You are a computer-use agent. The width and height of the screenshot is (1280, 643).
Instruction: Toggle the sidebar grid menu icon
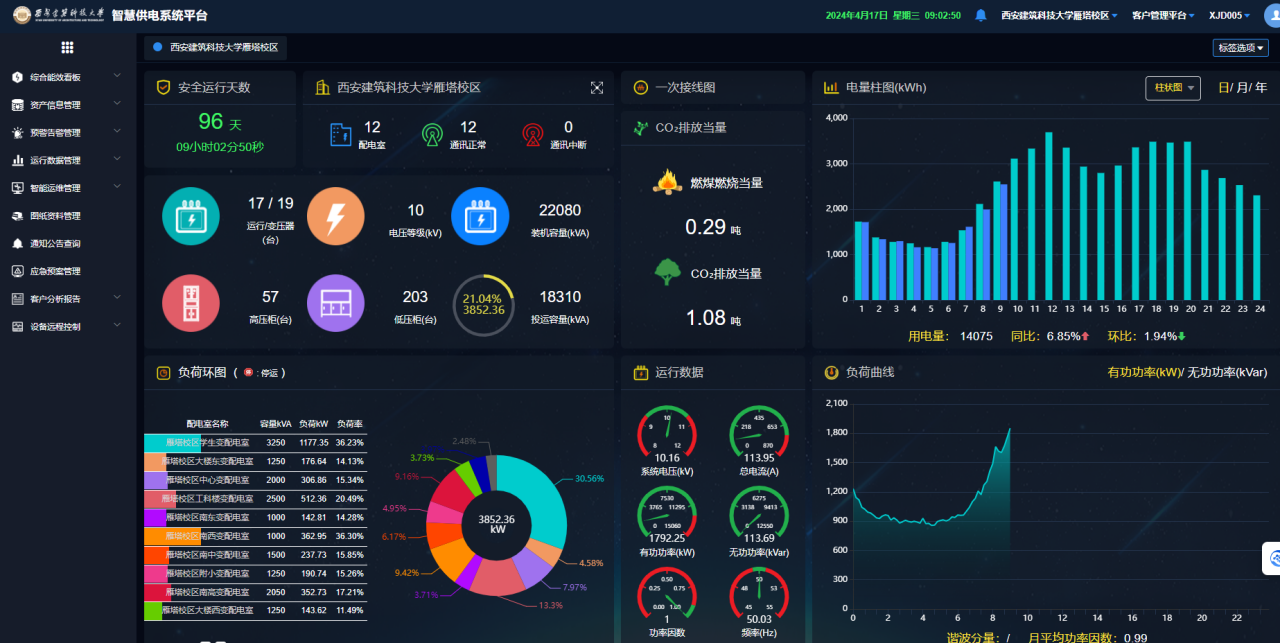click(68, 47)
